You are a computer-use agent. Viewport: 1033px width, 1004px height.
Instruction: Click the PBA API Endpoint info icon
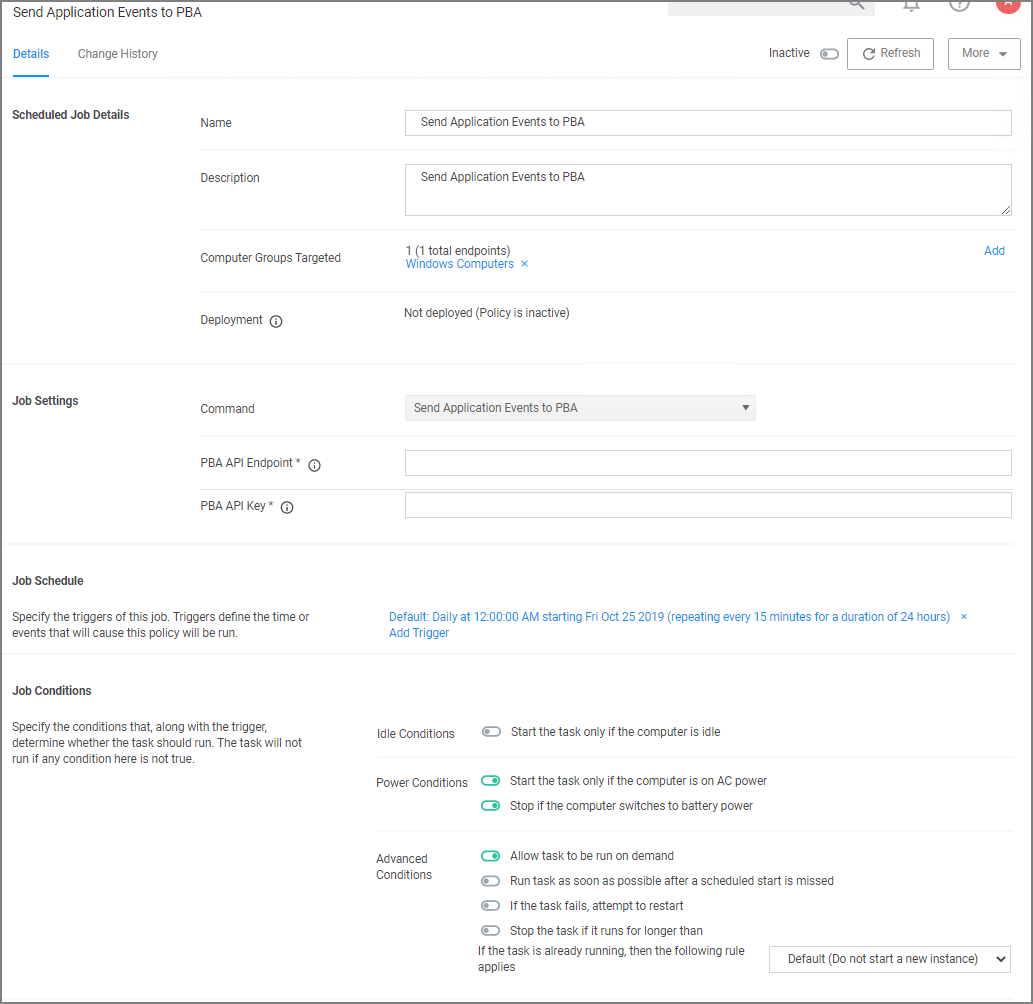coord(314,465)
